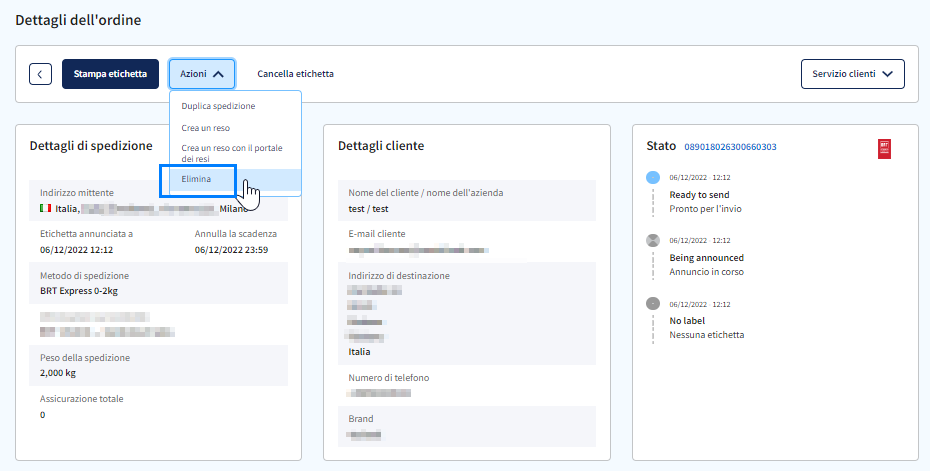Go back using the left chevron button
The width and height of the screenshot is (930, 471).
(x=40, y=74)
